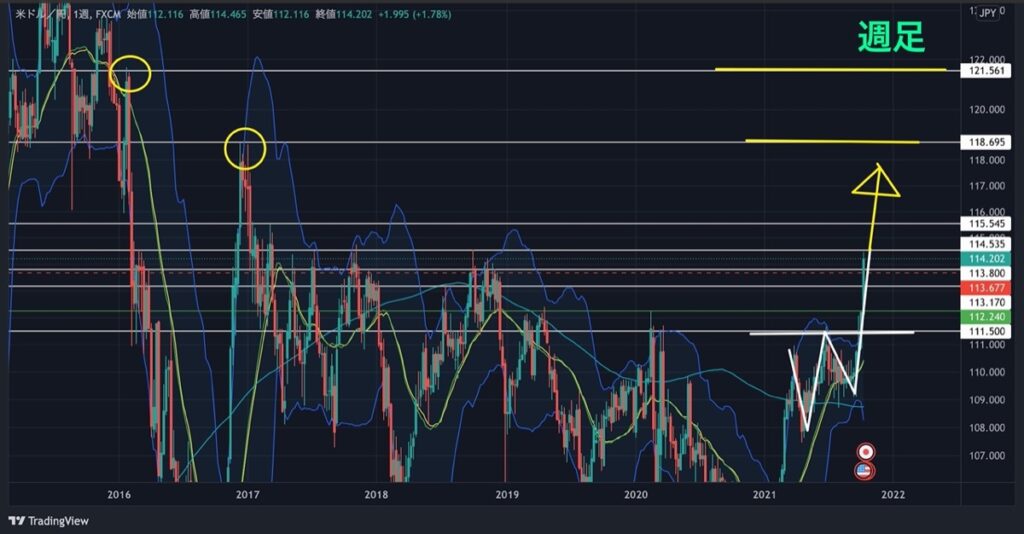Click the 107.000 price axis tick
The height and width of the screenshot is (534, 1024).
[x=987, y=456]
